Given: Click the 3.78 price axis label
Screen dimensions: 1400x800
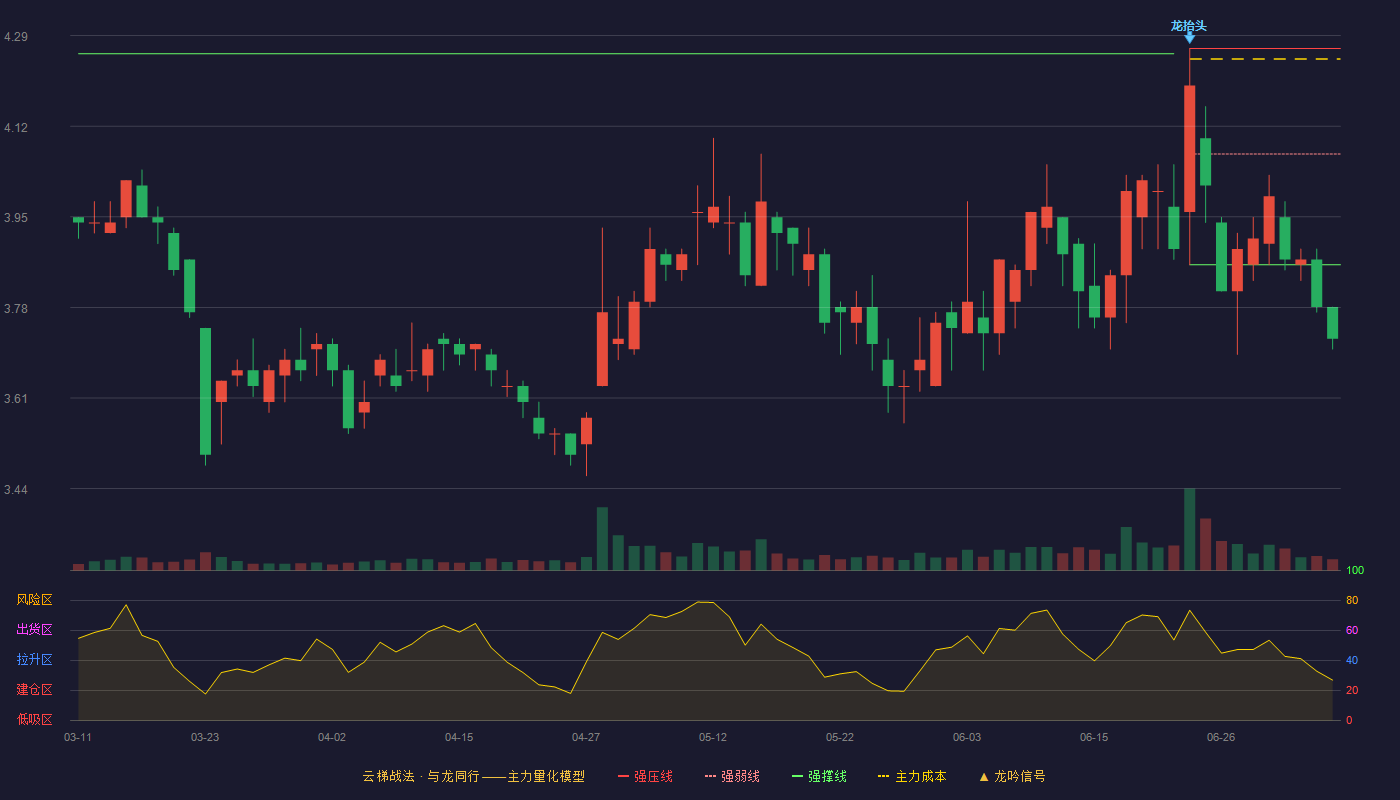Looking at the screenshot, I should 16,309.
